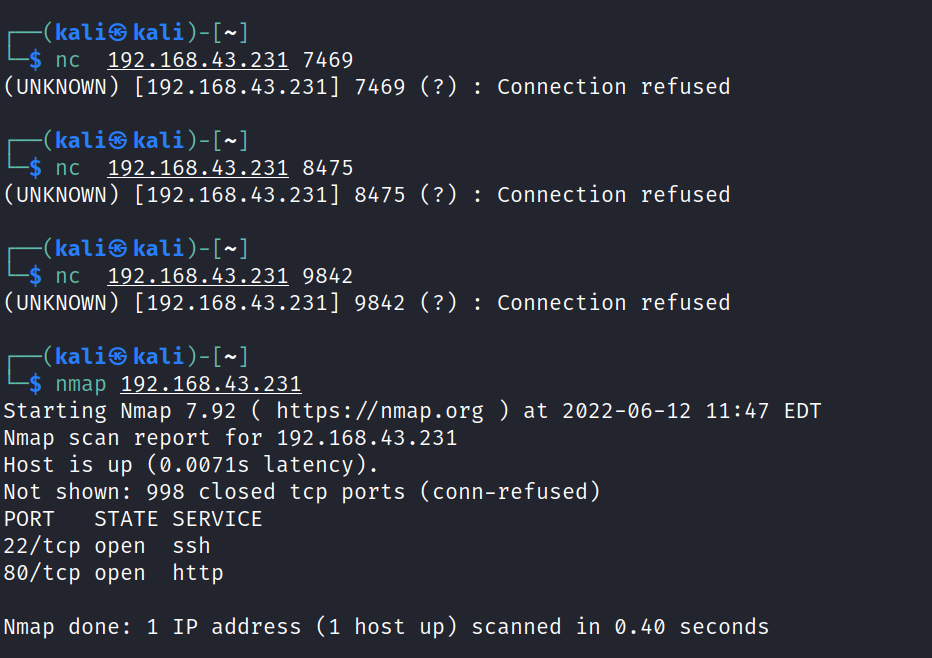Click the underlined IP in the nc 7469 command
The image size is (932, 658).
(198, 60)
